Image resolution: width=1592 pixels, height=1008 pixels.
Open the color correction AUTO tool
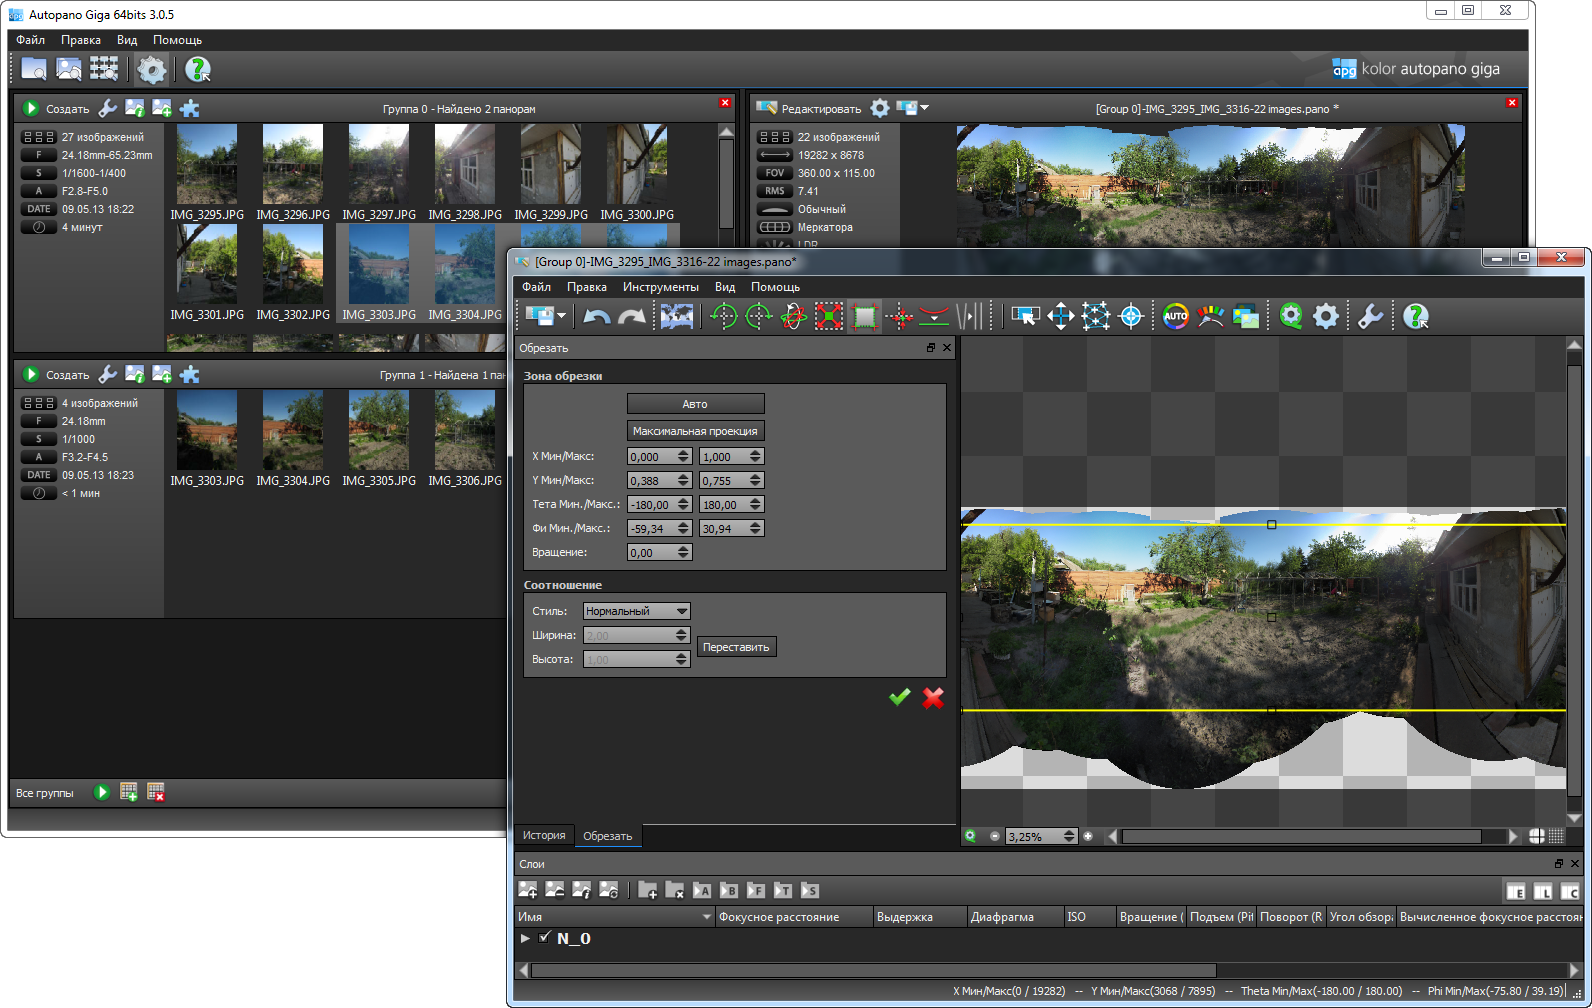[1175, 317]
